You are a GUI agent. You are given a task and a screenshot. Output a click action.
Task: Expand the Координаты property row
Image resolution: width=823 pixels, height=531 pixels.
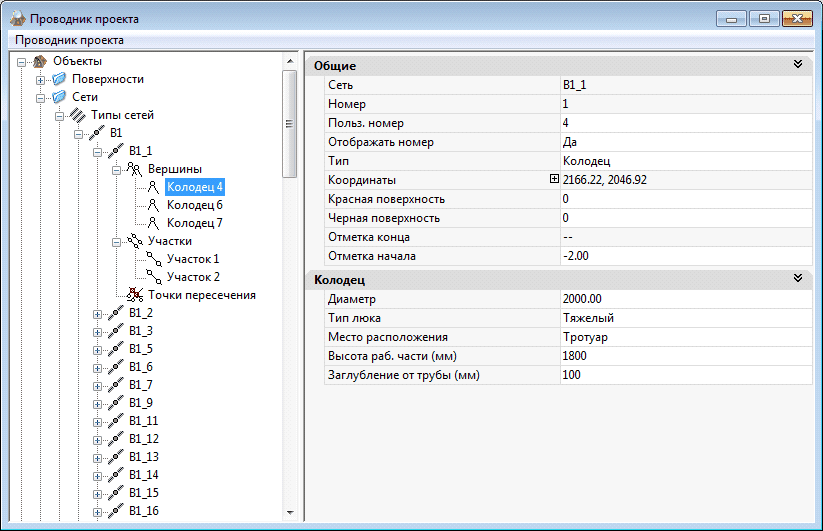[x=554, y=180]
